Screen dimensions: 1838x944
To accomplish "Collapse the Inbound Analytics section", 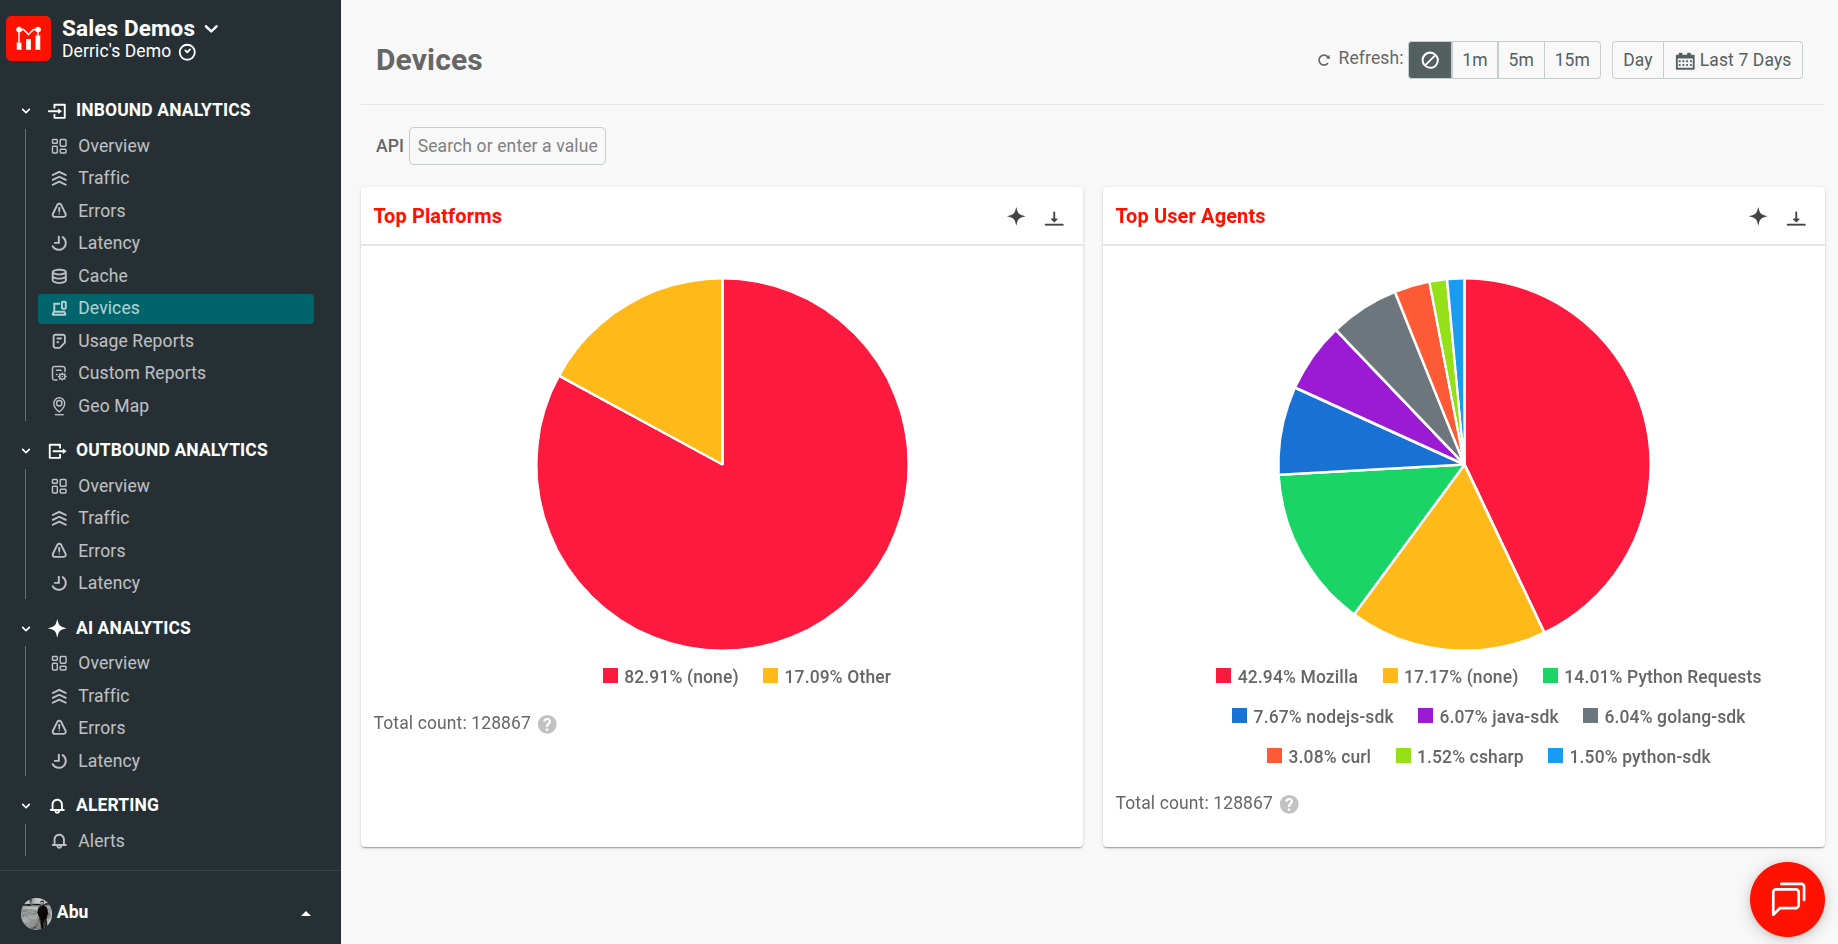I will [25, 110].
